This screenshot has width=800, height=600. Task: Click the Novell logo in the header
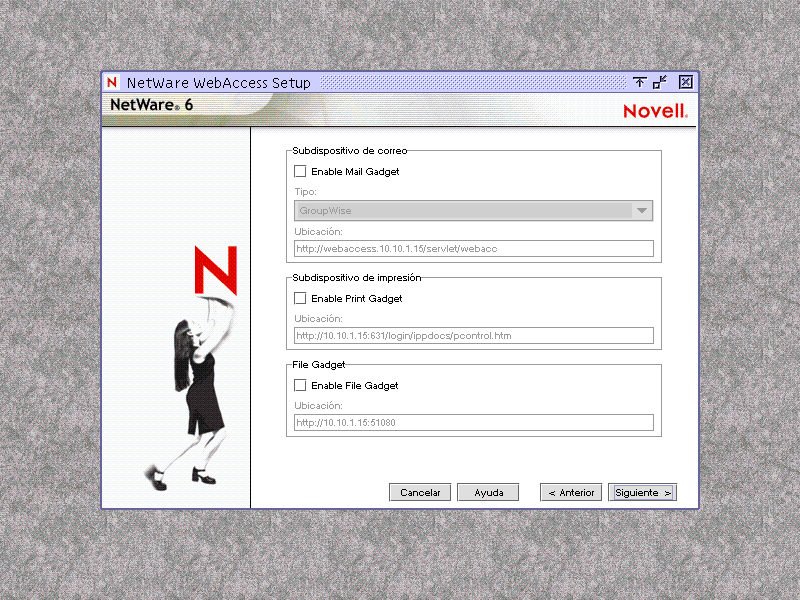click(x=655, y=111)
